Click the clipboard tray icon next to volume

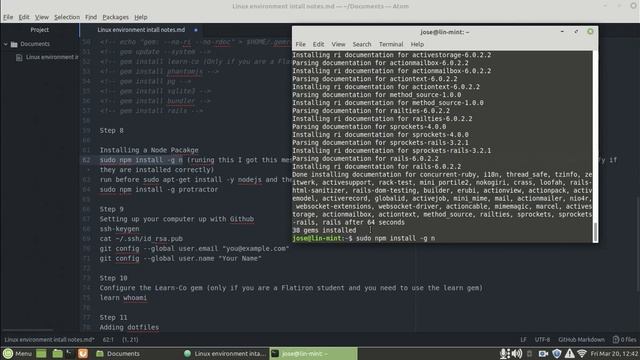(x=529, y=353)
